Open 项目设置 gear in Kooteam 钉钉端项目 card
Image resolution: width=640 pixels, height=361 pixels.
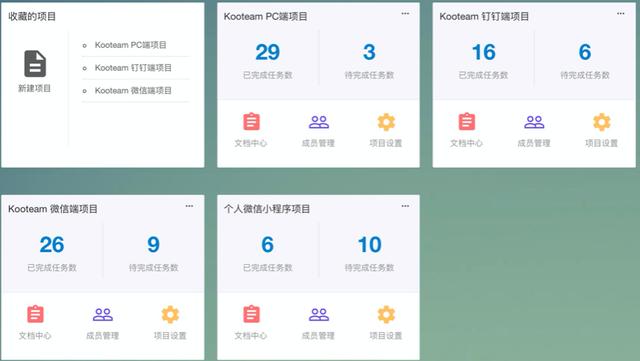(x=602, y=122)
